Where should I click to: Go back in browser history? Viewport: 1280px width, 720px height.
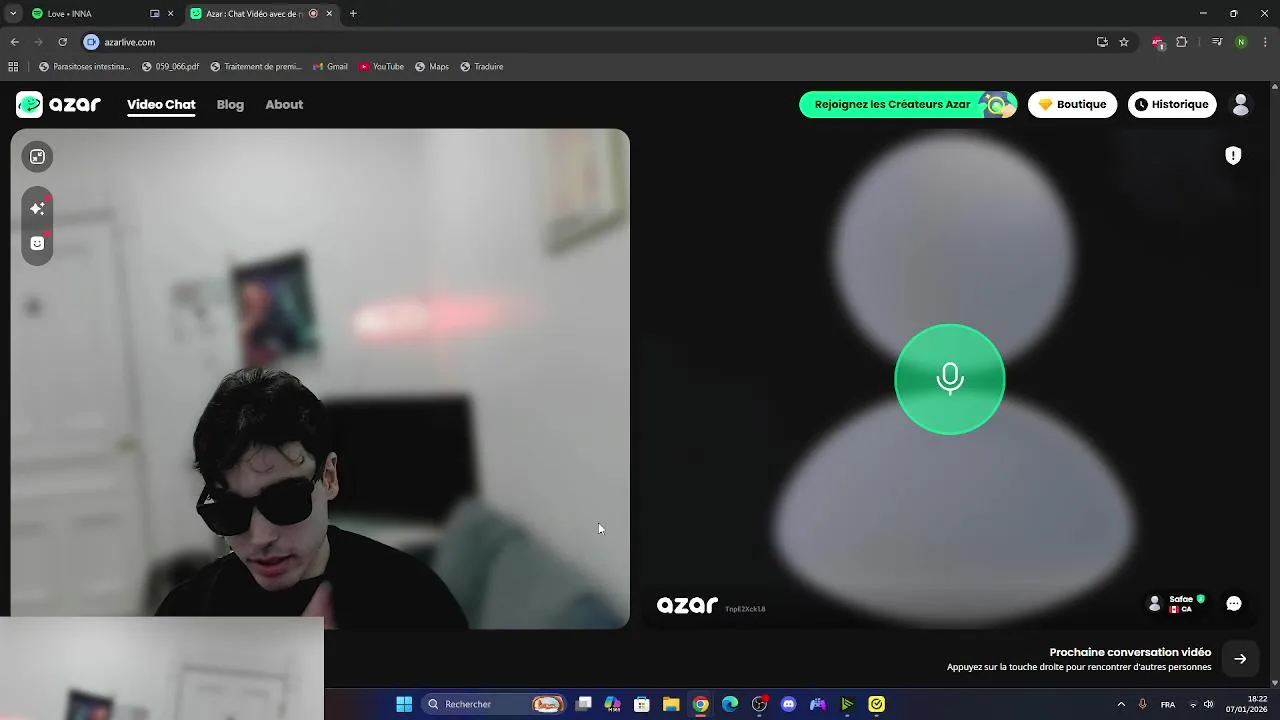pyautogui.click(x=14, y=42)
